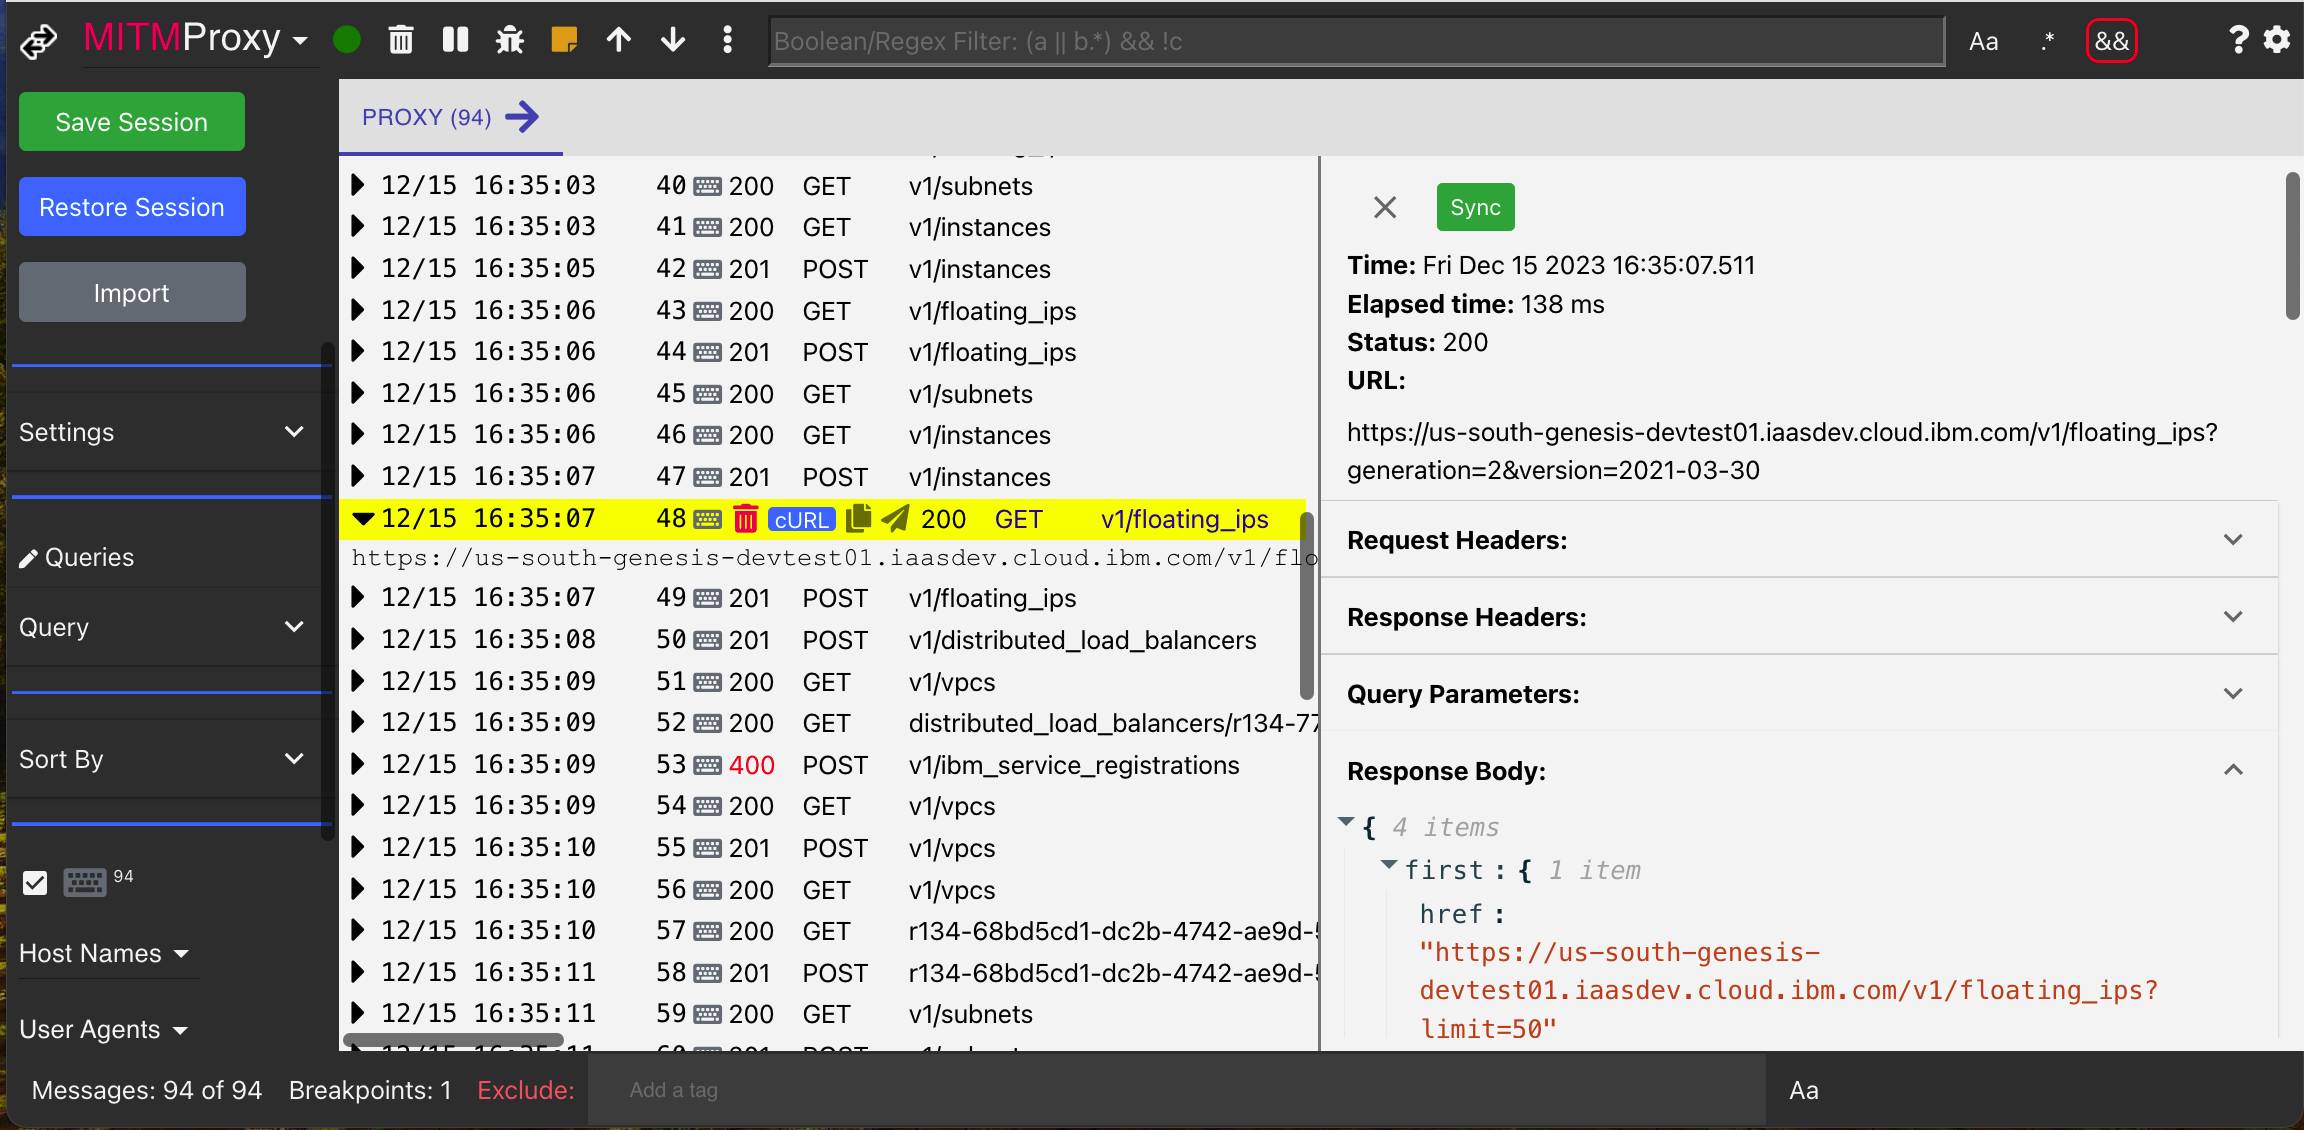This screenshot has height=1130, width=2304.
Task: Pause recording with the pause icon
Action: click(x=455, y=40)
